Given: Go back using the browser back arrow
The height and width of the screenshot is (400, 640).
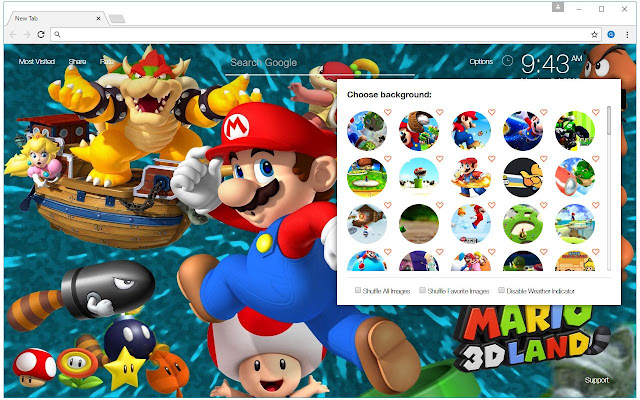Looking at the screenshot, I should click(13, 35).
